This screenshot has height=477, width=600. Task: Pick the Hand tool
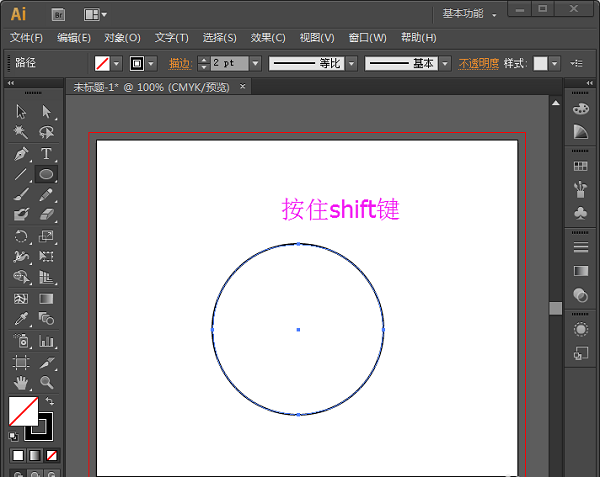[21, 382]
